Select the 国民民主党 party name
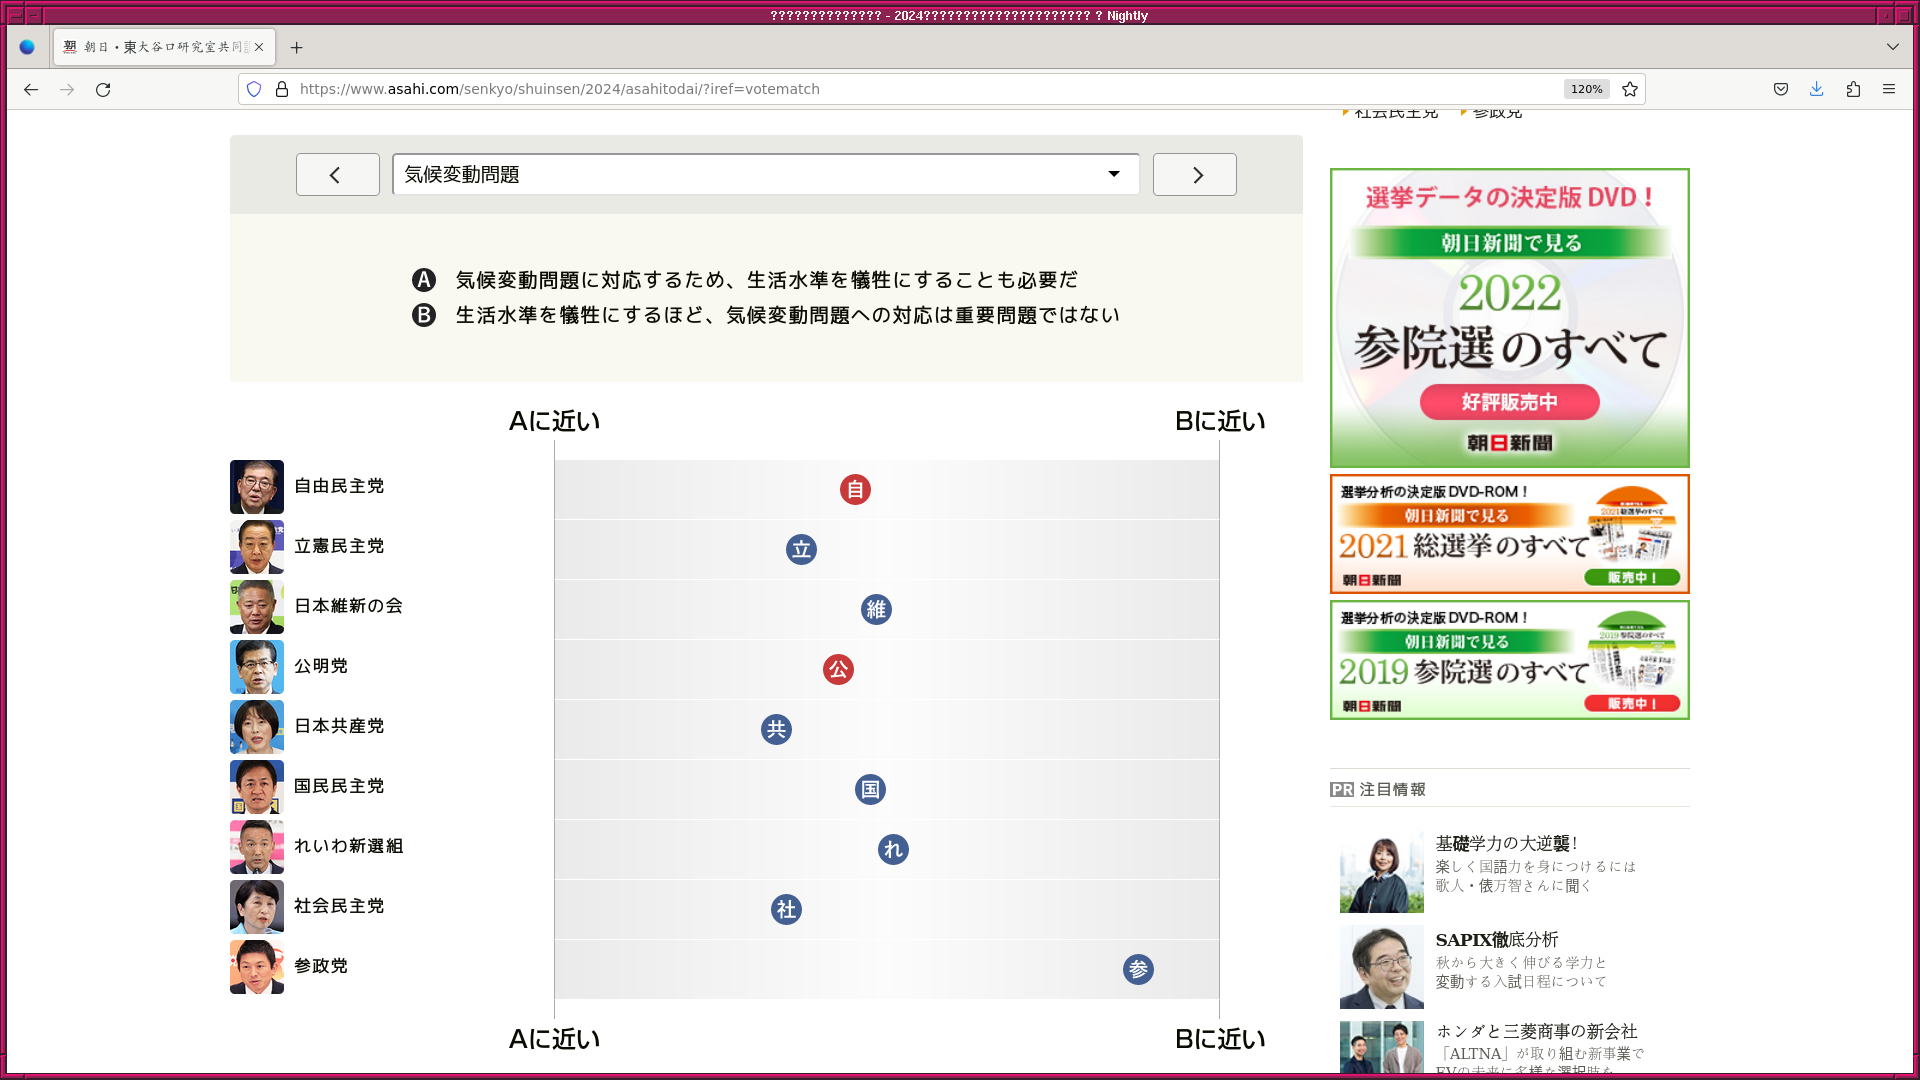Viewport: 1920px width, 1080px height. click(x=339, y=786)
